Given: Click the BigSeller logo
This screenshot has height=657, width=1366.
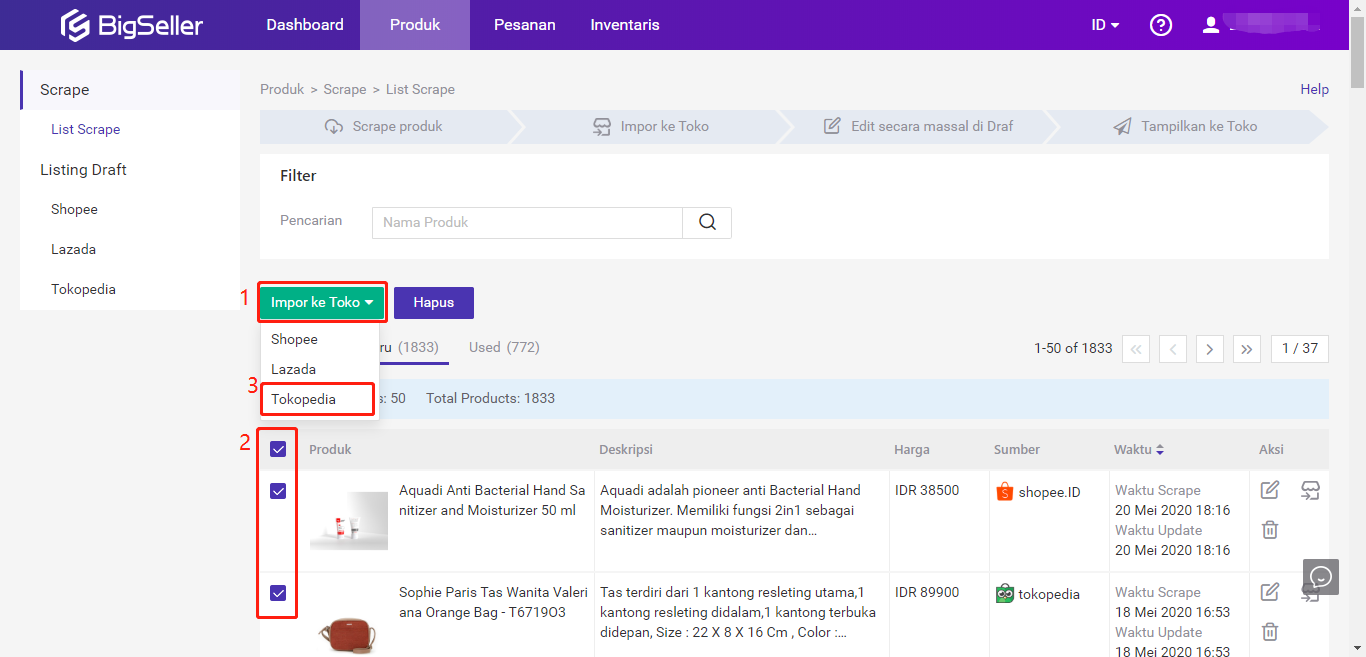Looking at the screenshot, I should pos(132,25).
